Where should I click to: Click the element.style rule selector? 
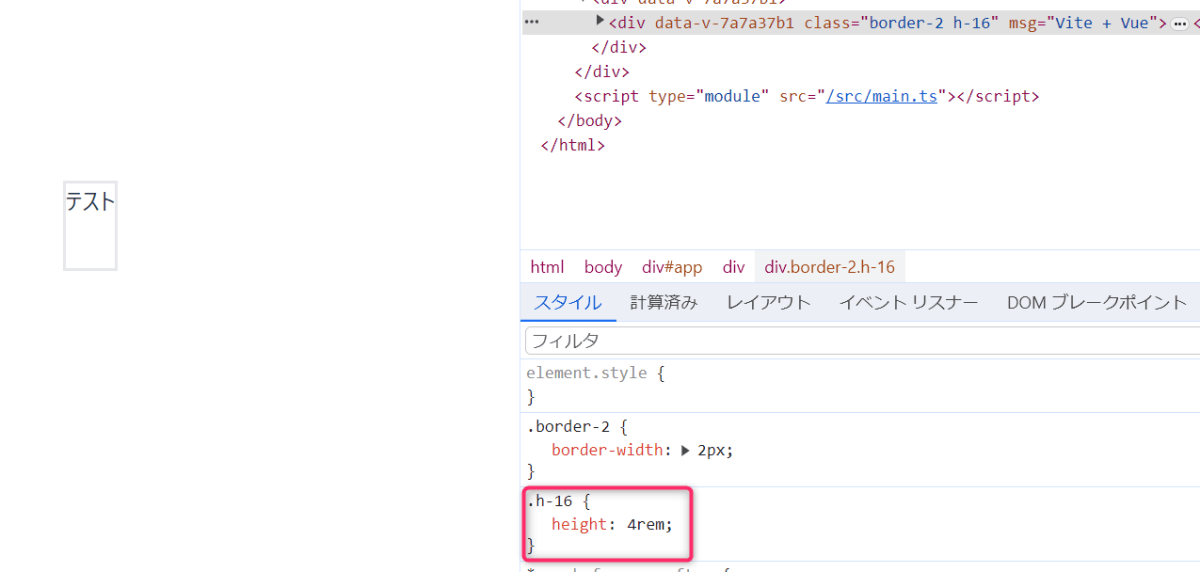[589, 373]
